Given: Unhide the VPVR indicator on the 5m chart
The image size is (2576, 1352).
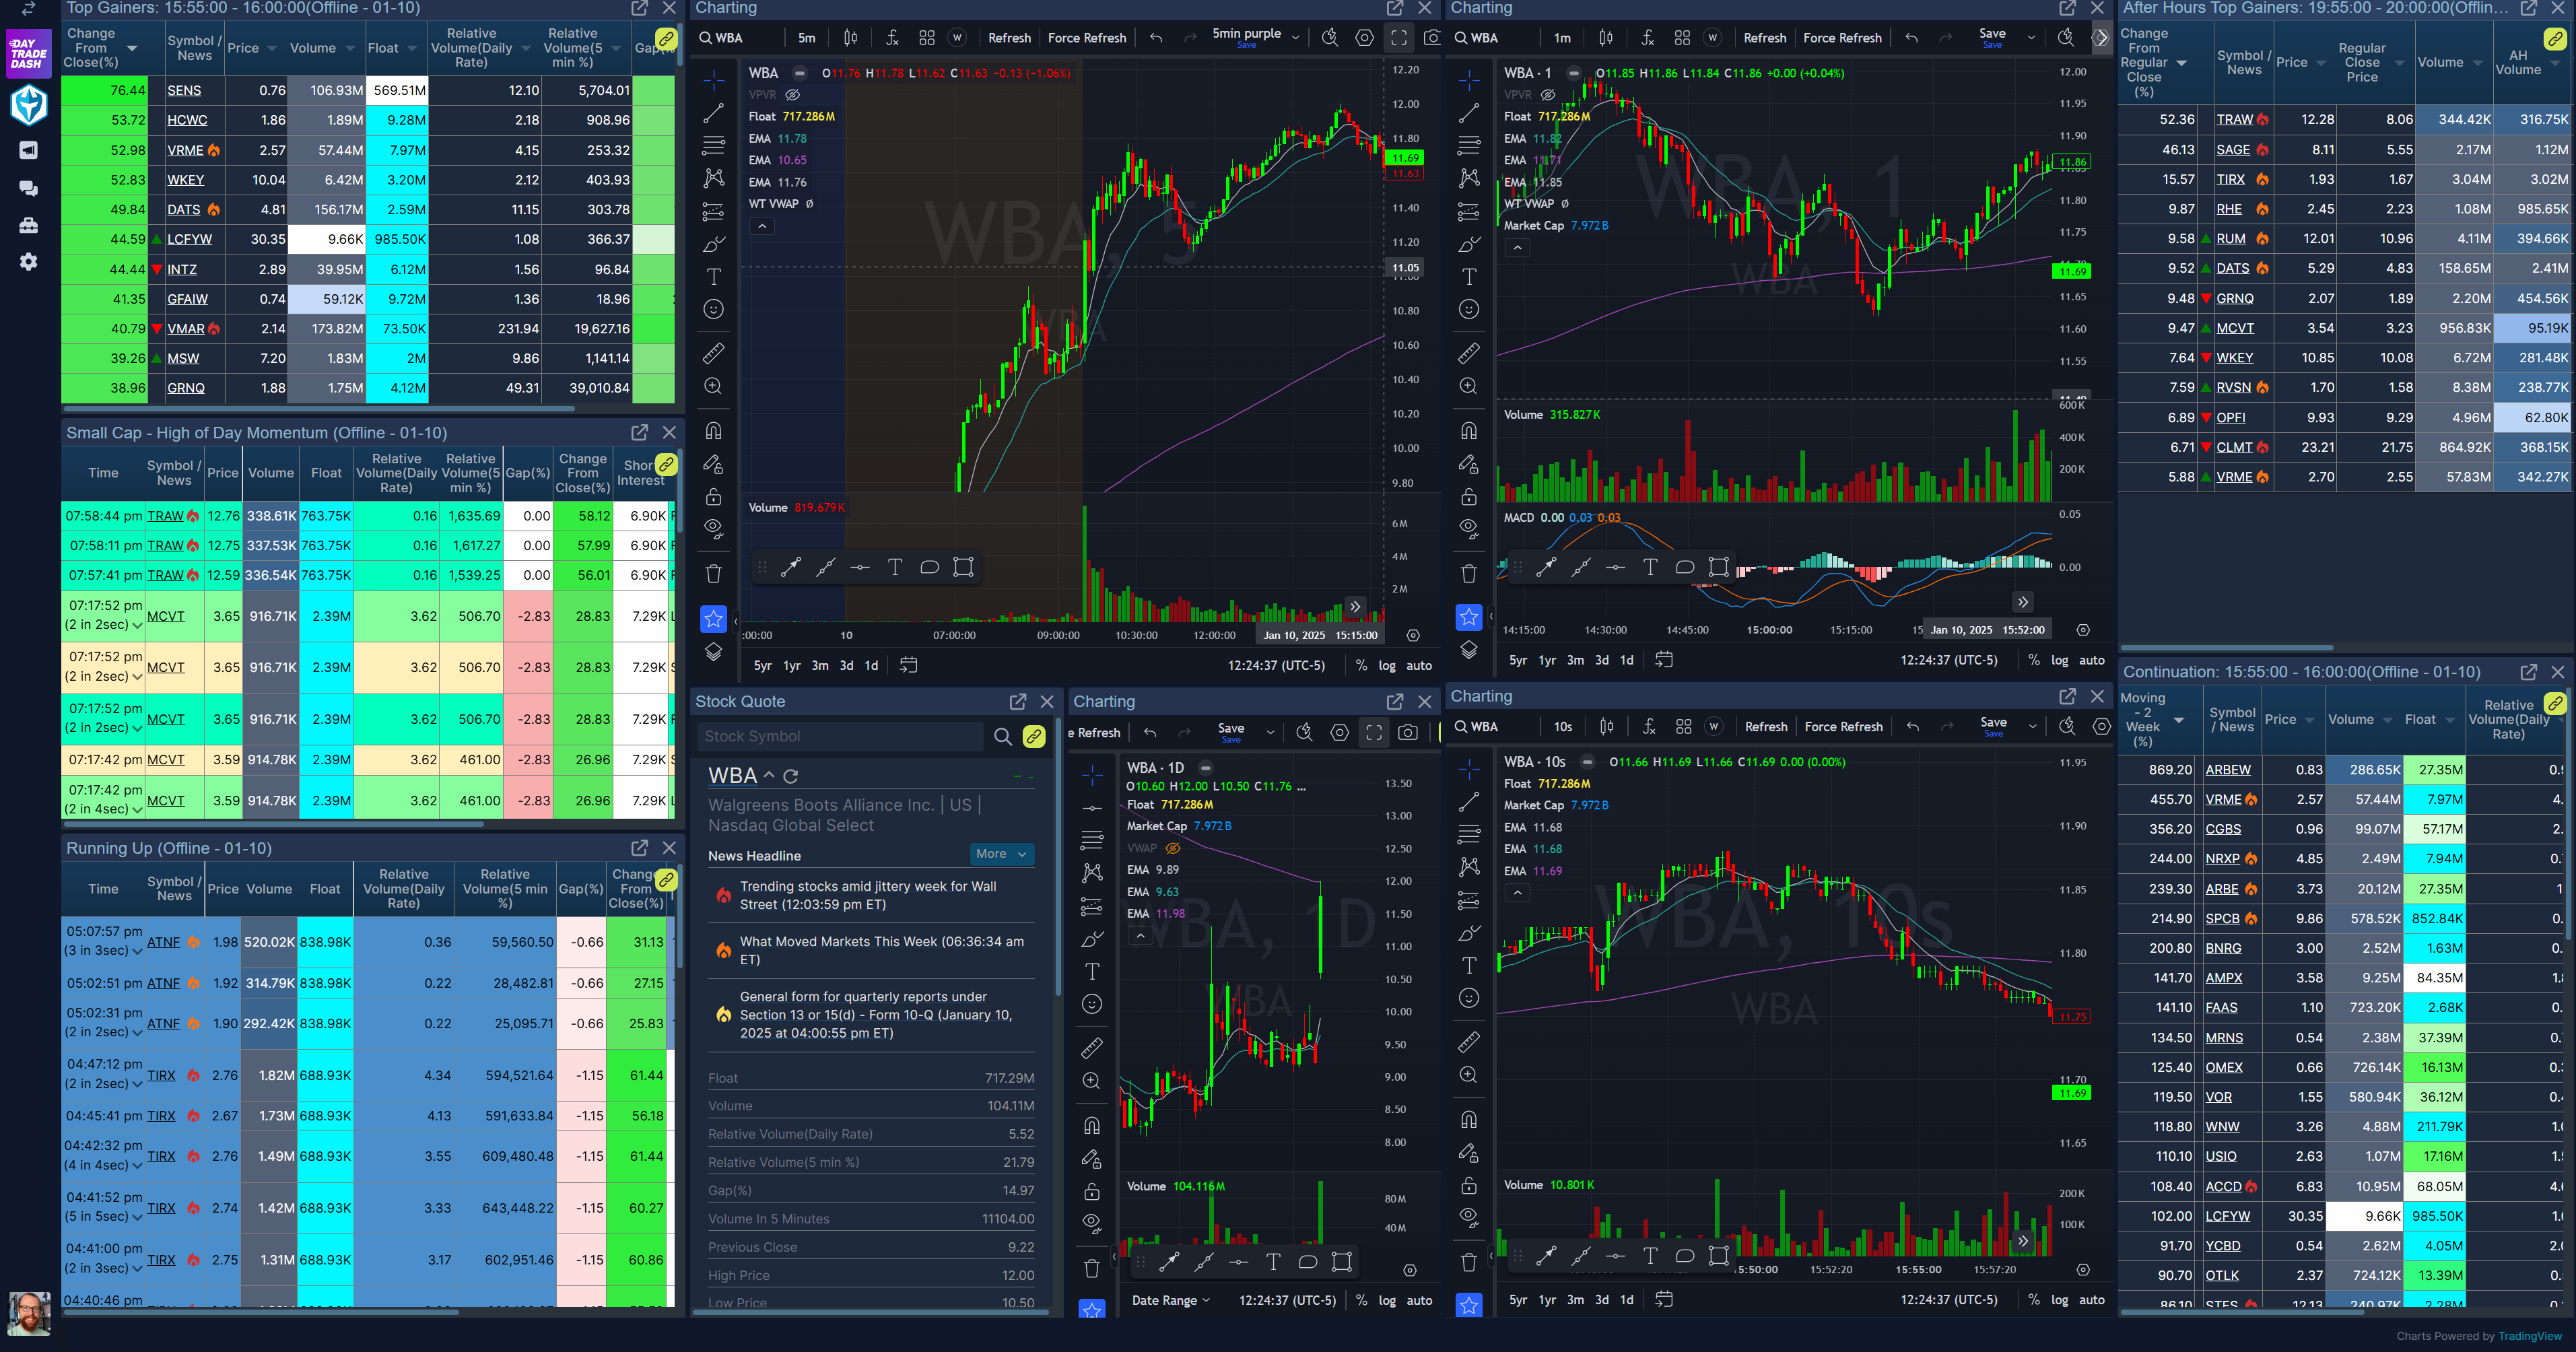Looking at the screenshot, I should 793,95.
